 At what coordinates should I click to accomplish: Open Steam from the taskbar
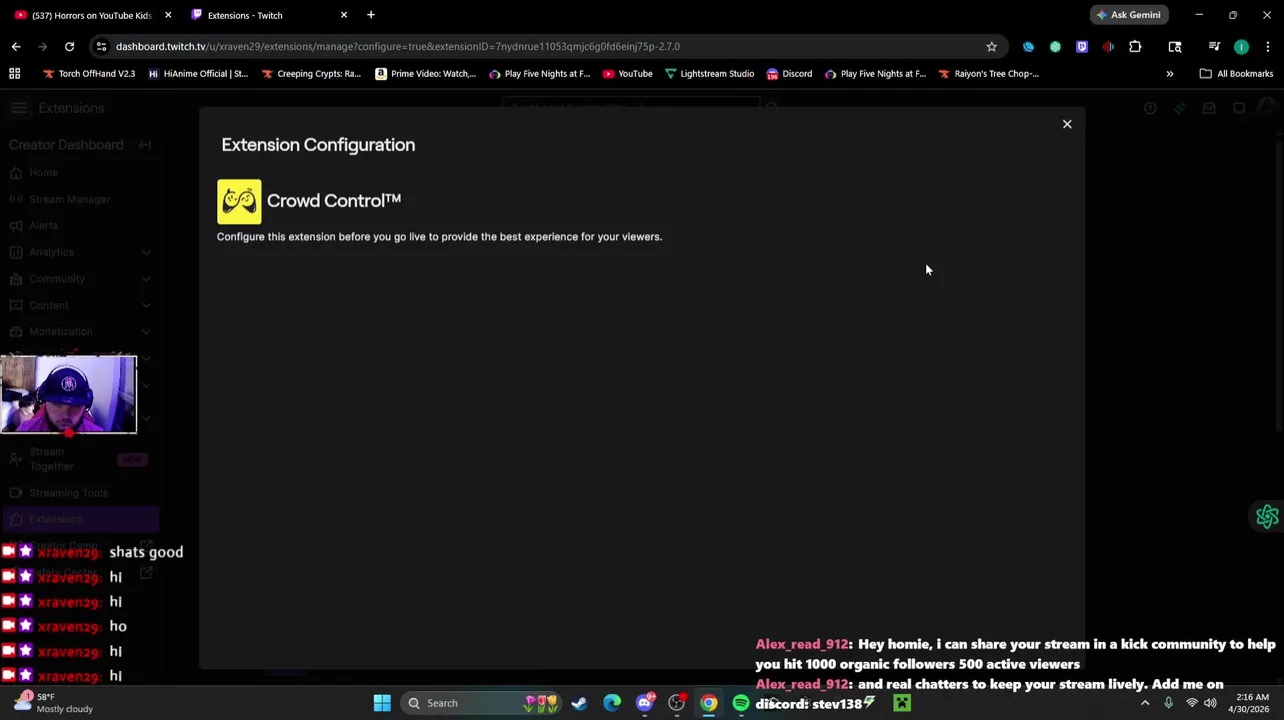click(579, 703)
